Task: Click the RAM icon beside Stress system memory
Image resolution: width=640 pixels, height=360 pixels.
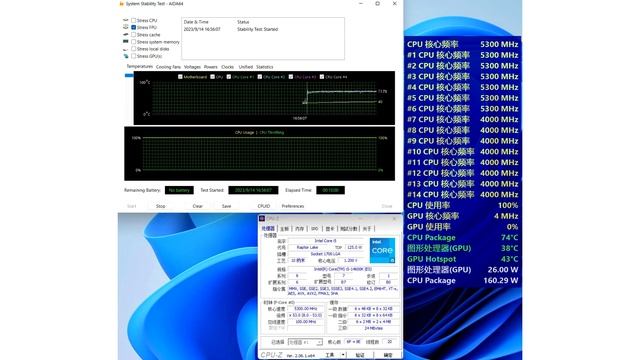Action: (x=126, y=42)
